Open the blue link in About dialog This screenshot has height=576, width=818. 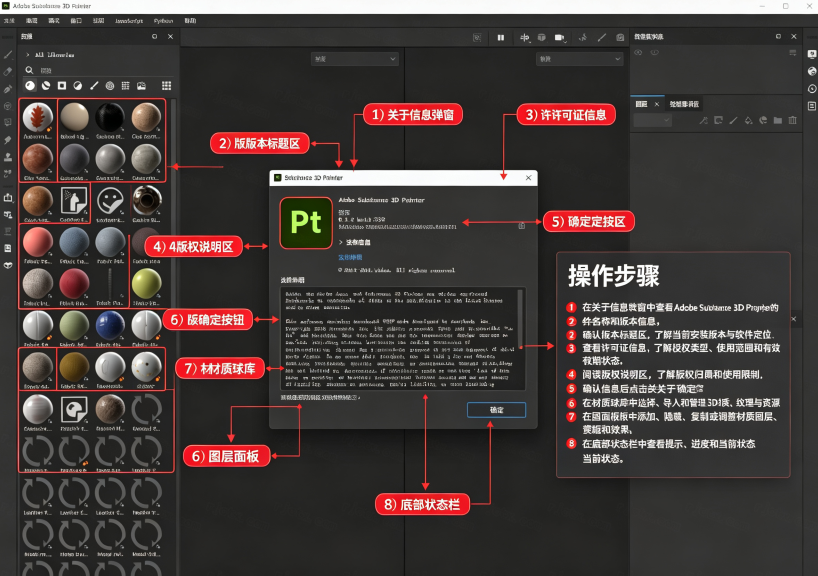[x=350, y=257]
